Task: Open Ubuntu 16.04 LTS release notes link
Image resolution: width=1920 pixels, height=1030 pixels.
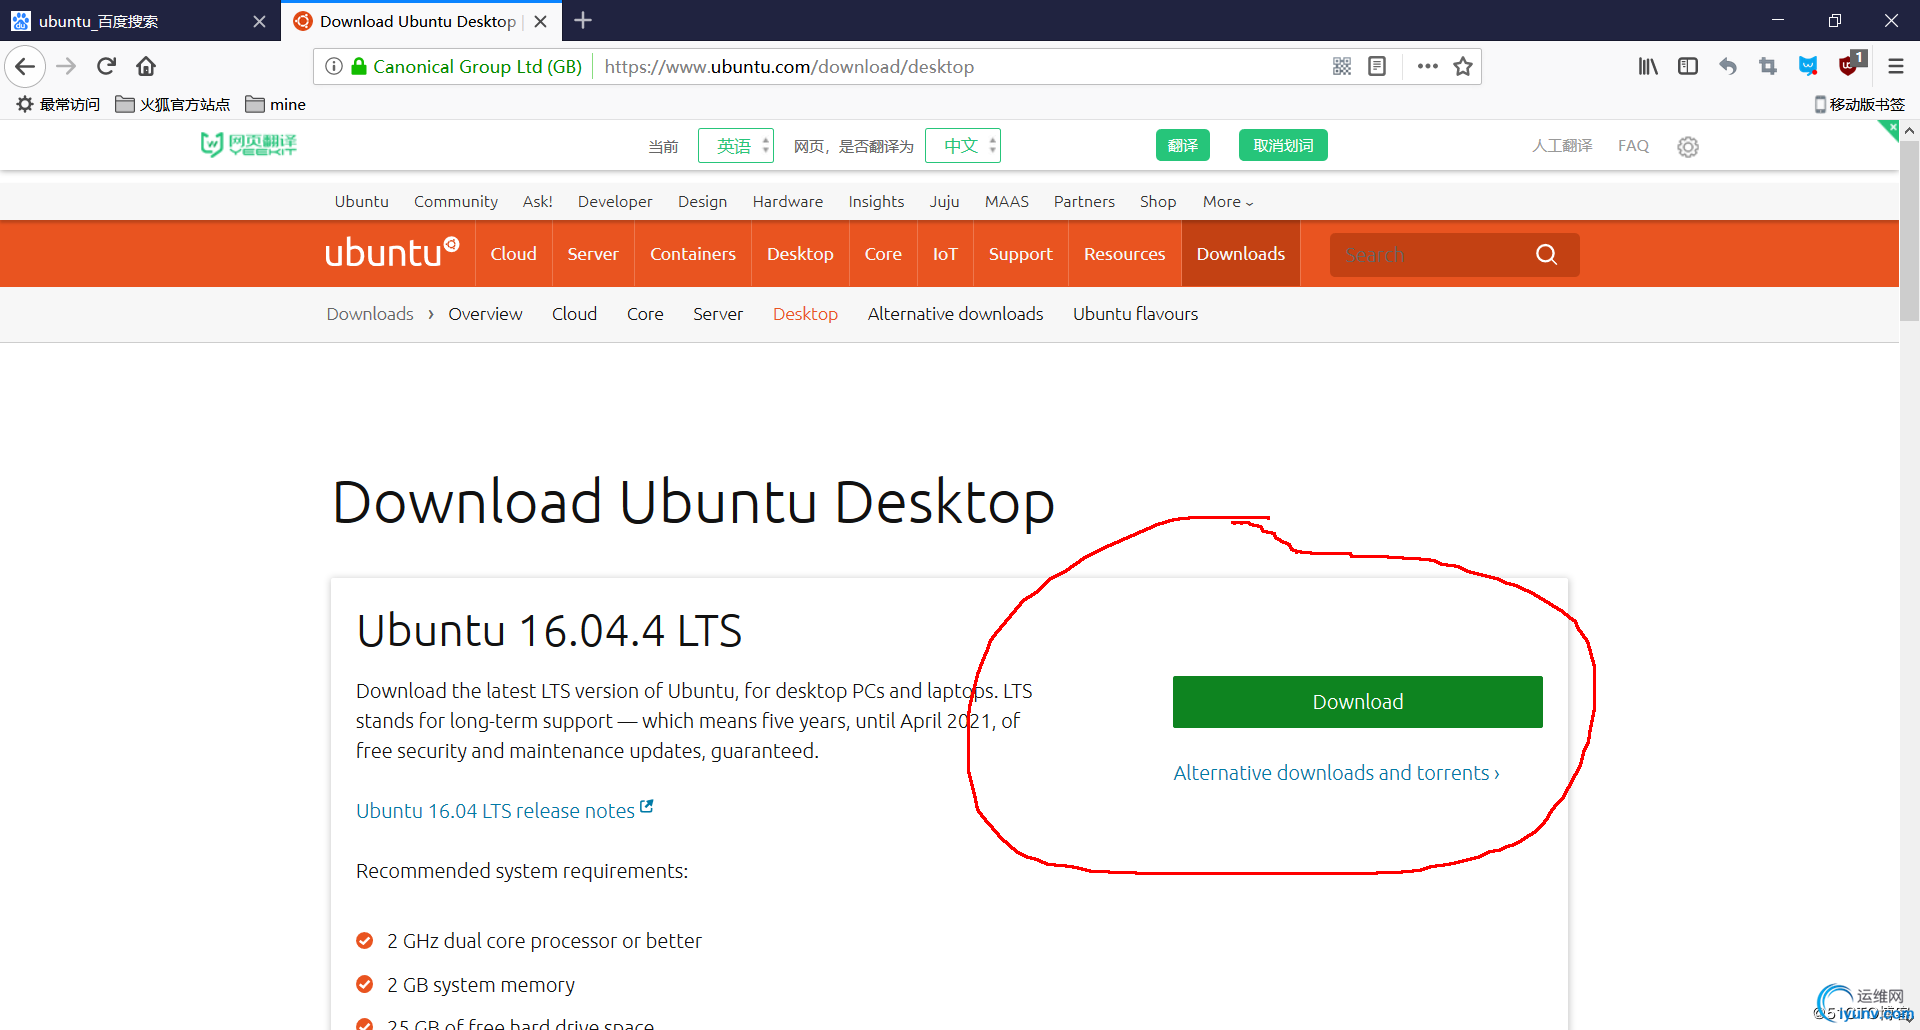Action: point(504,810)
